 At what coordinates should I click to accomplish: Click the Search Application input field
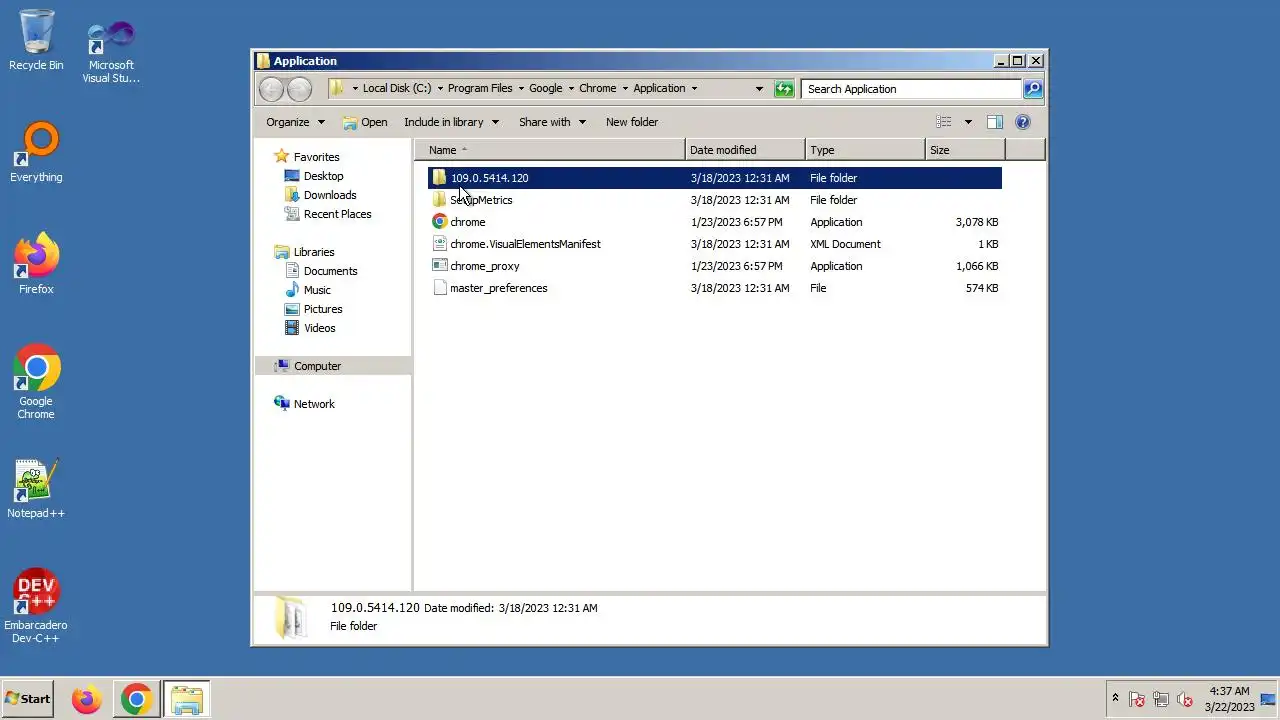pyautogui.click(x=911, y=89)
